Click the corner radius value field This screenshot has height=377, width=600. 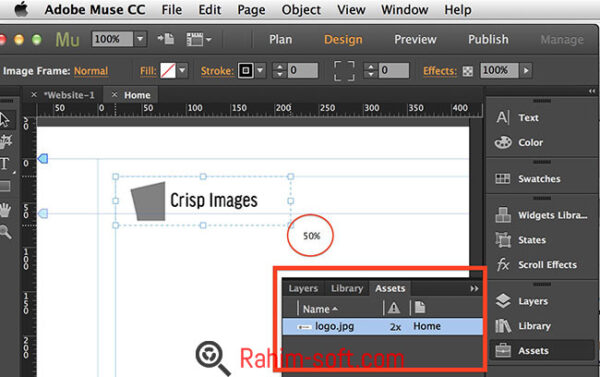394,70
